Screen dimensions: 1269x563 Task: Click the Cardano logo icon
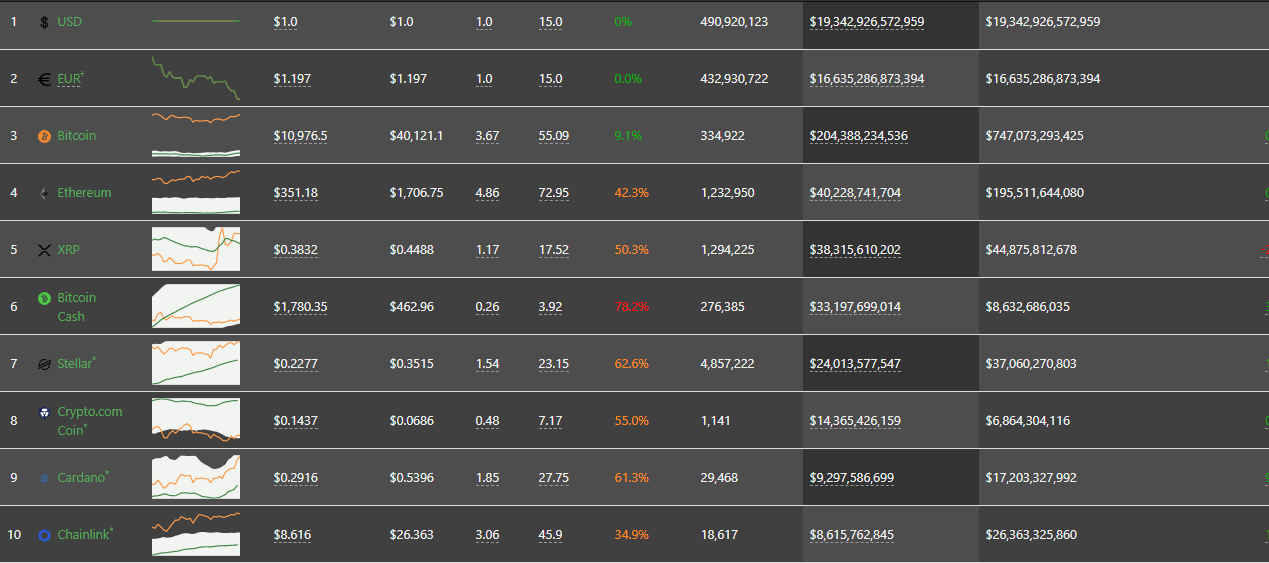(44, 478)
